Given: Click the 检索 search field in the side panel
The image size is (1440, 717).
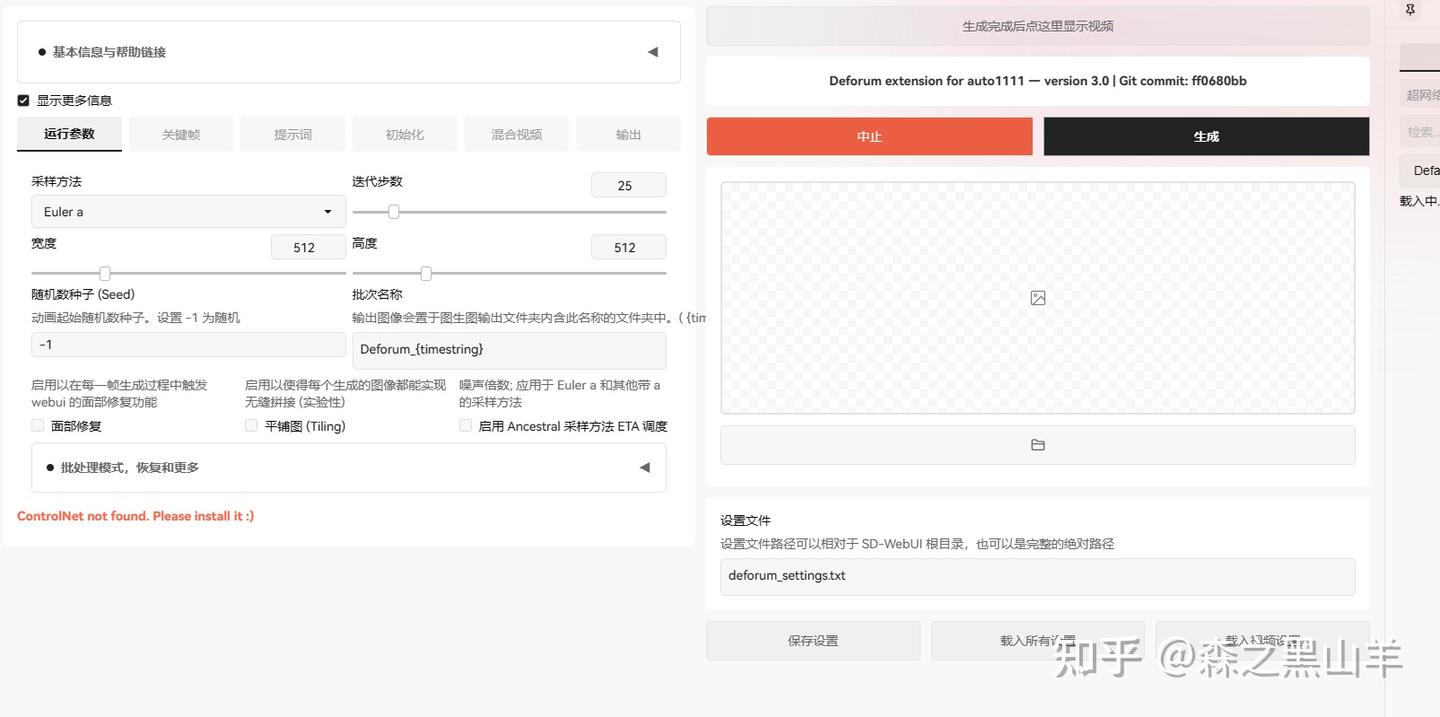Looking at the screenshot, I should point(1420,131).
